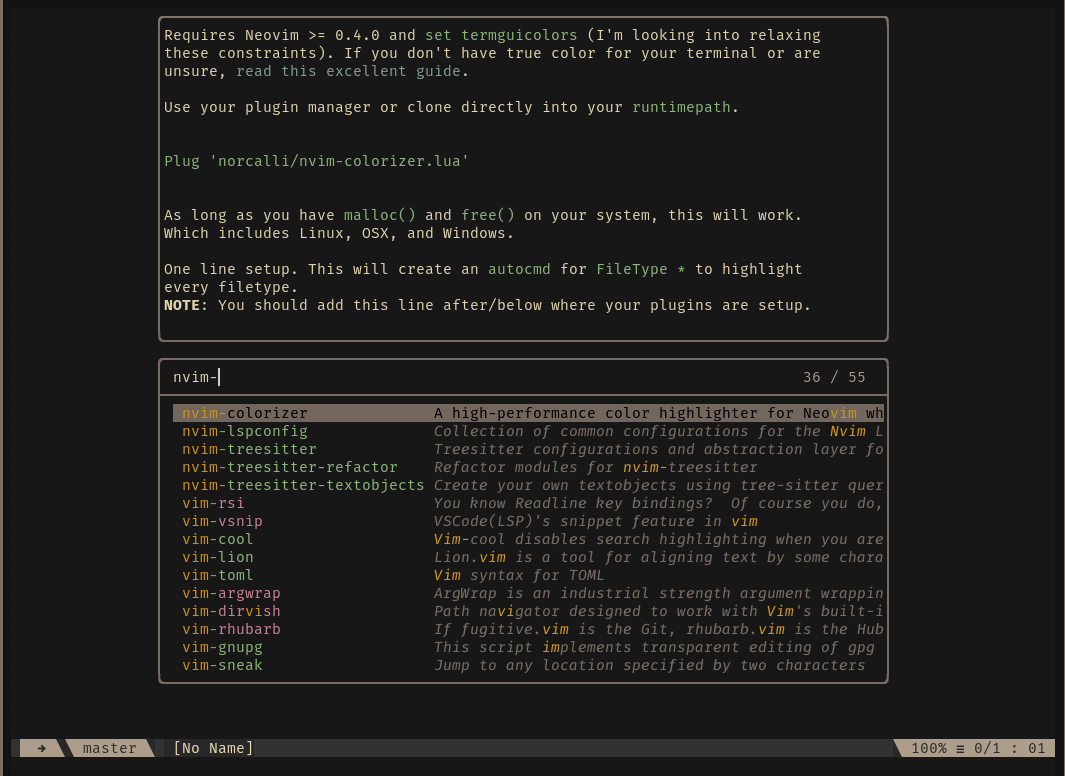Click 'Create your own textobjects' description

click(658, 485)
